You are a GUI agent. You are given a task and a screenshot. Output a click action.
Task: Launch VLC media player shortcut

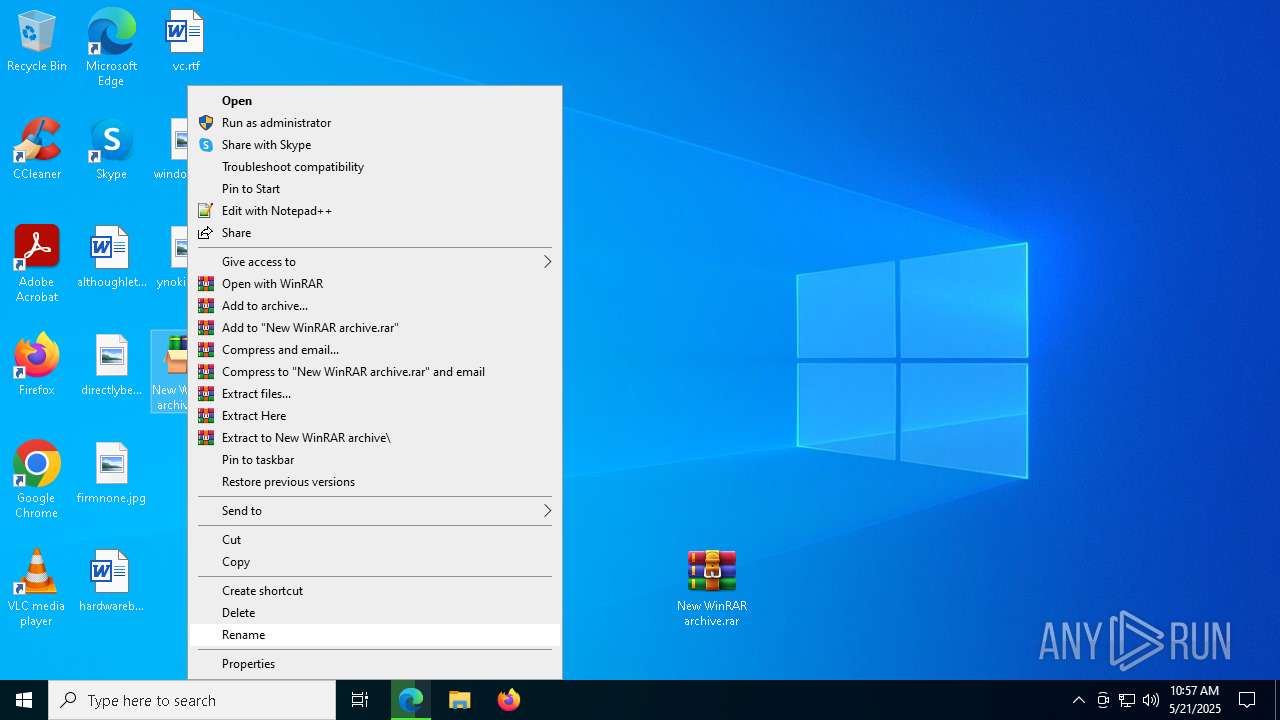coord(37,588)
